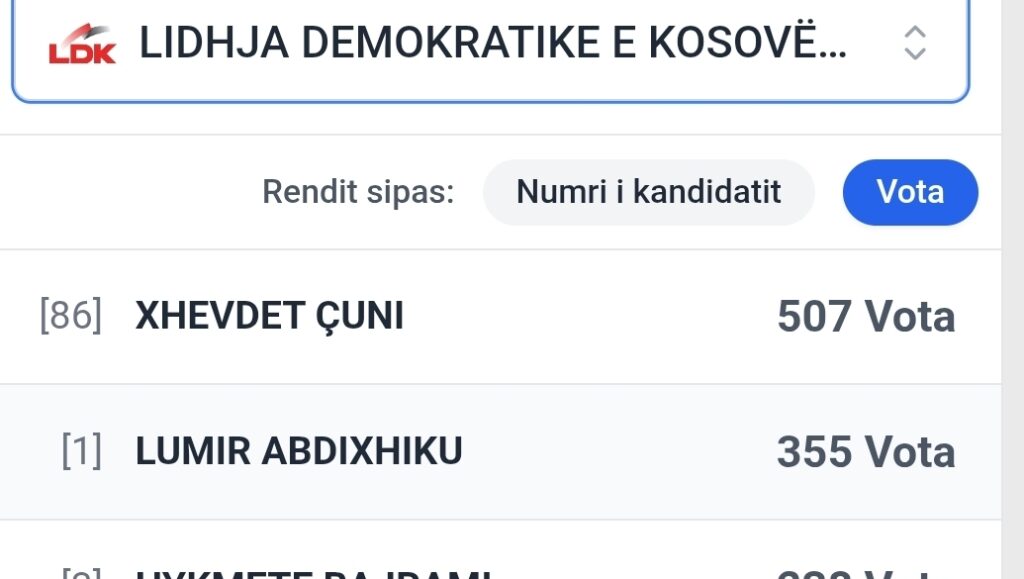Click the up-down chevron on party selector
This screenshot has height=579, width=1024.
[x=914, y=43]
